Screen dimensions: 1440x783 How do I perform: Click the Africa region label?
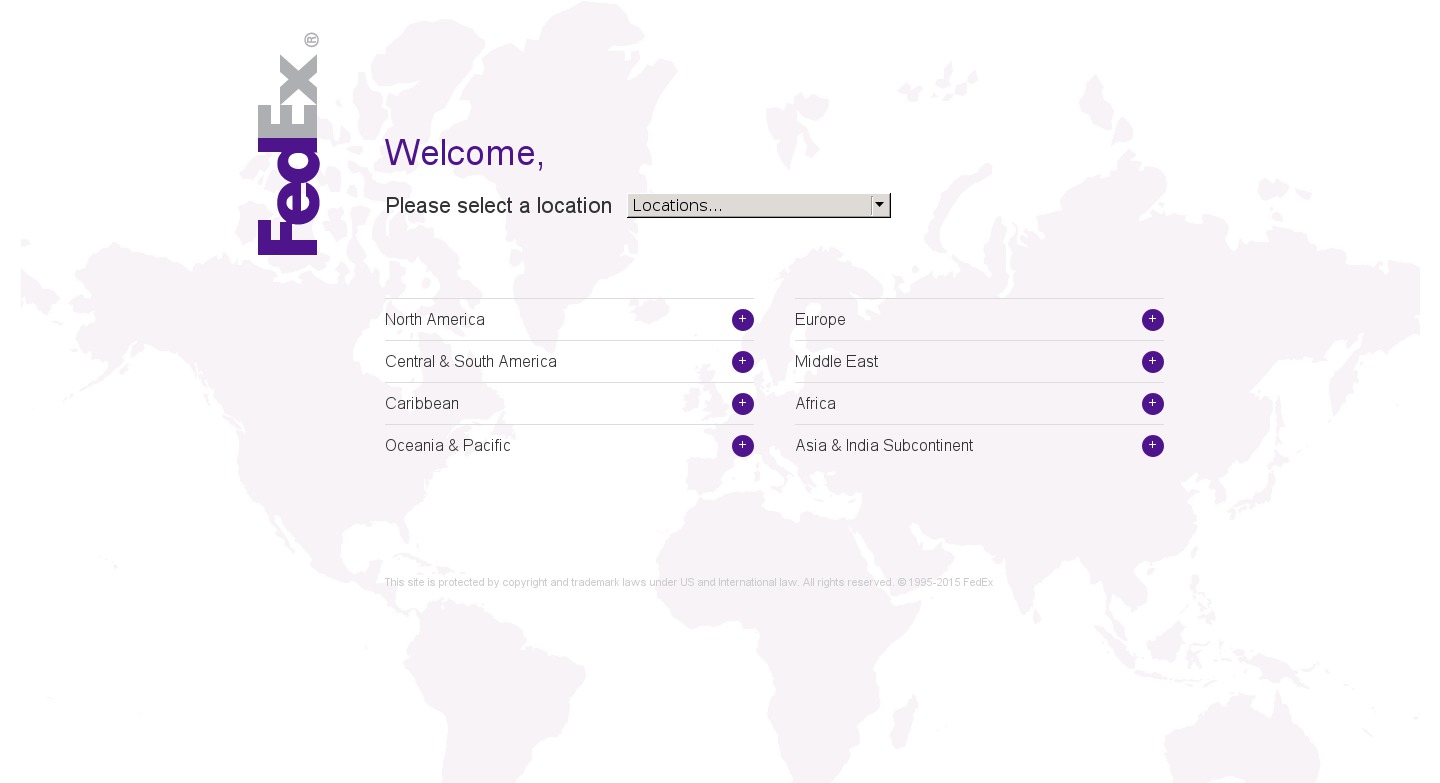tap(815, 404)
